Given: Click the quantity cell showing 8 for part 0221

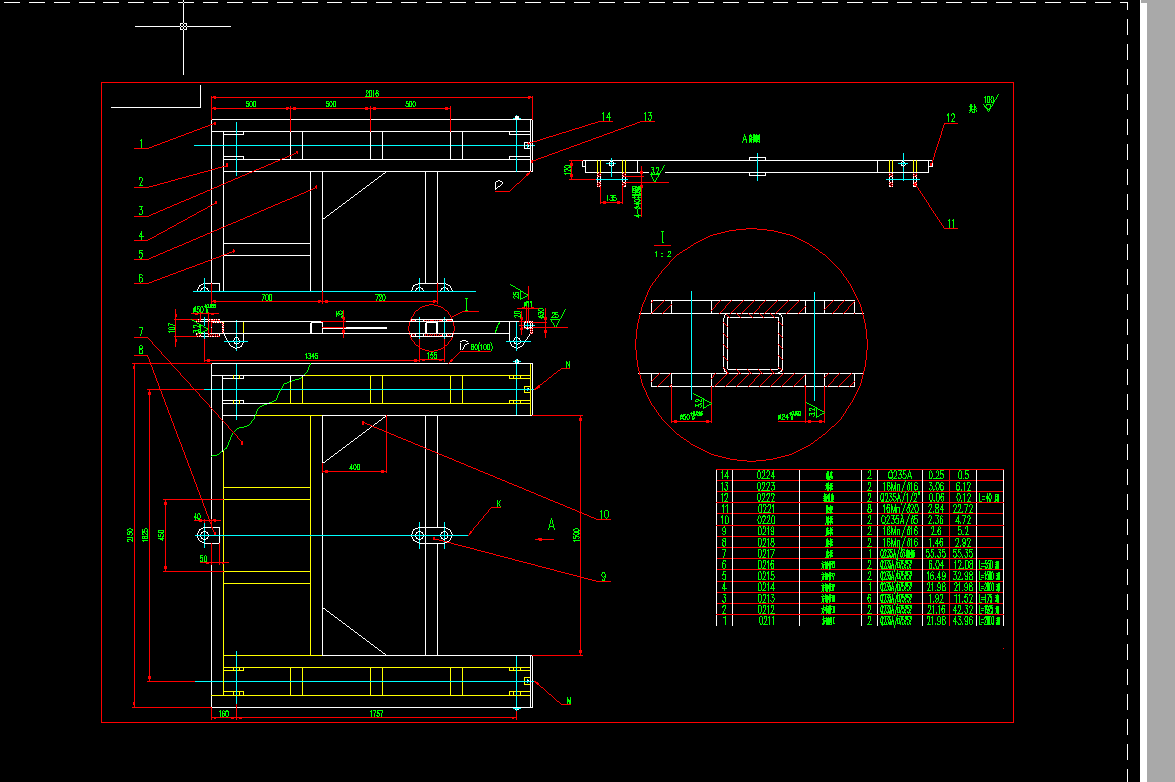Looking at the screenshot, I should pos(869,509).
